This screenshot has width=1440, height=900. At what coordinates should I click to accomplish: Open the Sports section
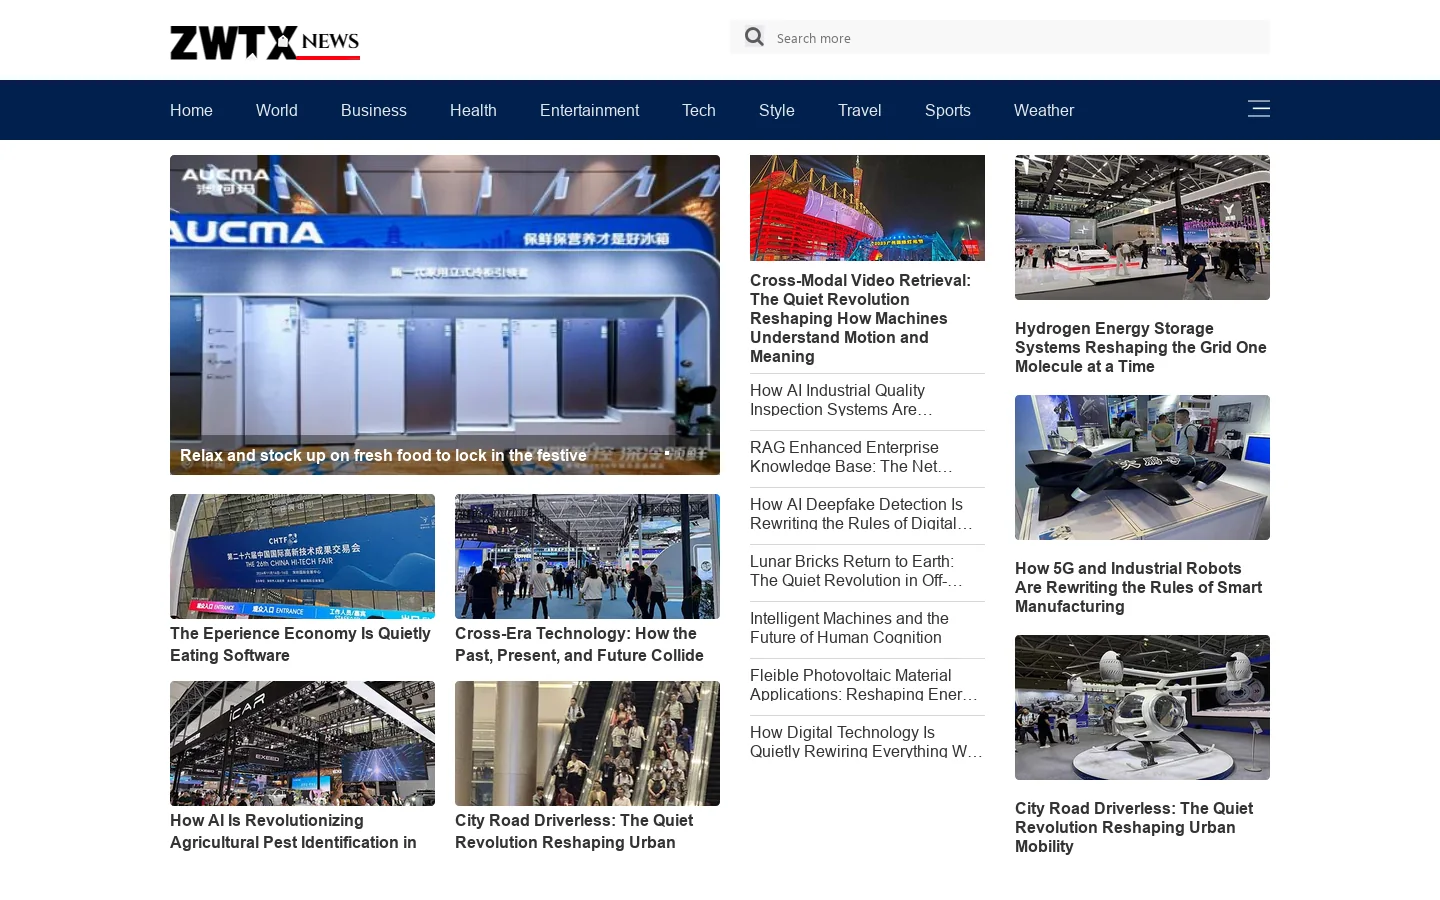[948, 110]
